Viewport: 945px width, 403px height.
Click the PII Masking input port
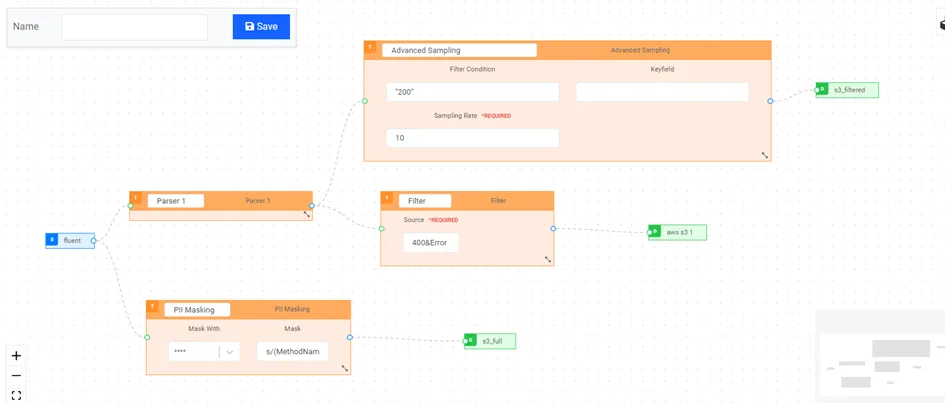click(147, 337)
